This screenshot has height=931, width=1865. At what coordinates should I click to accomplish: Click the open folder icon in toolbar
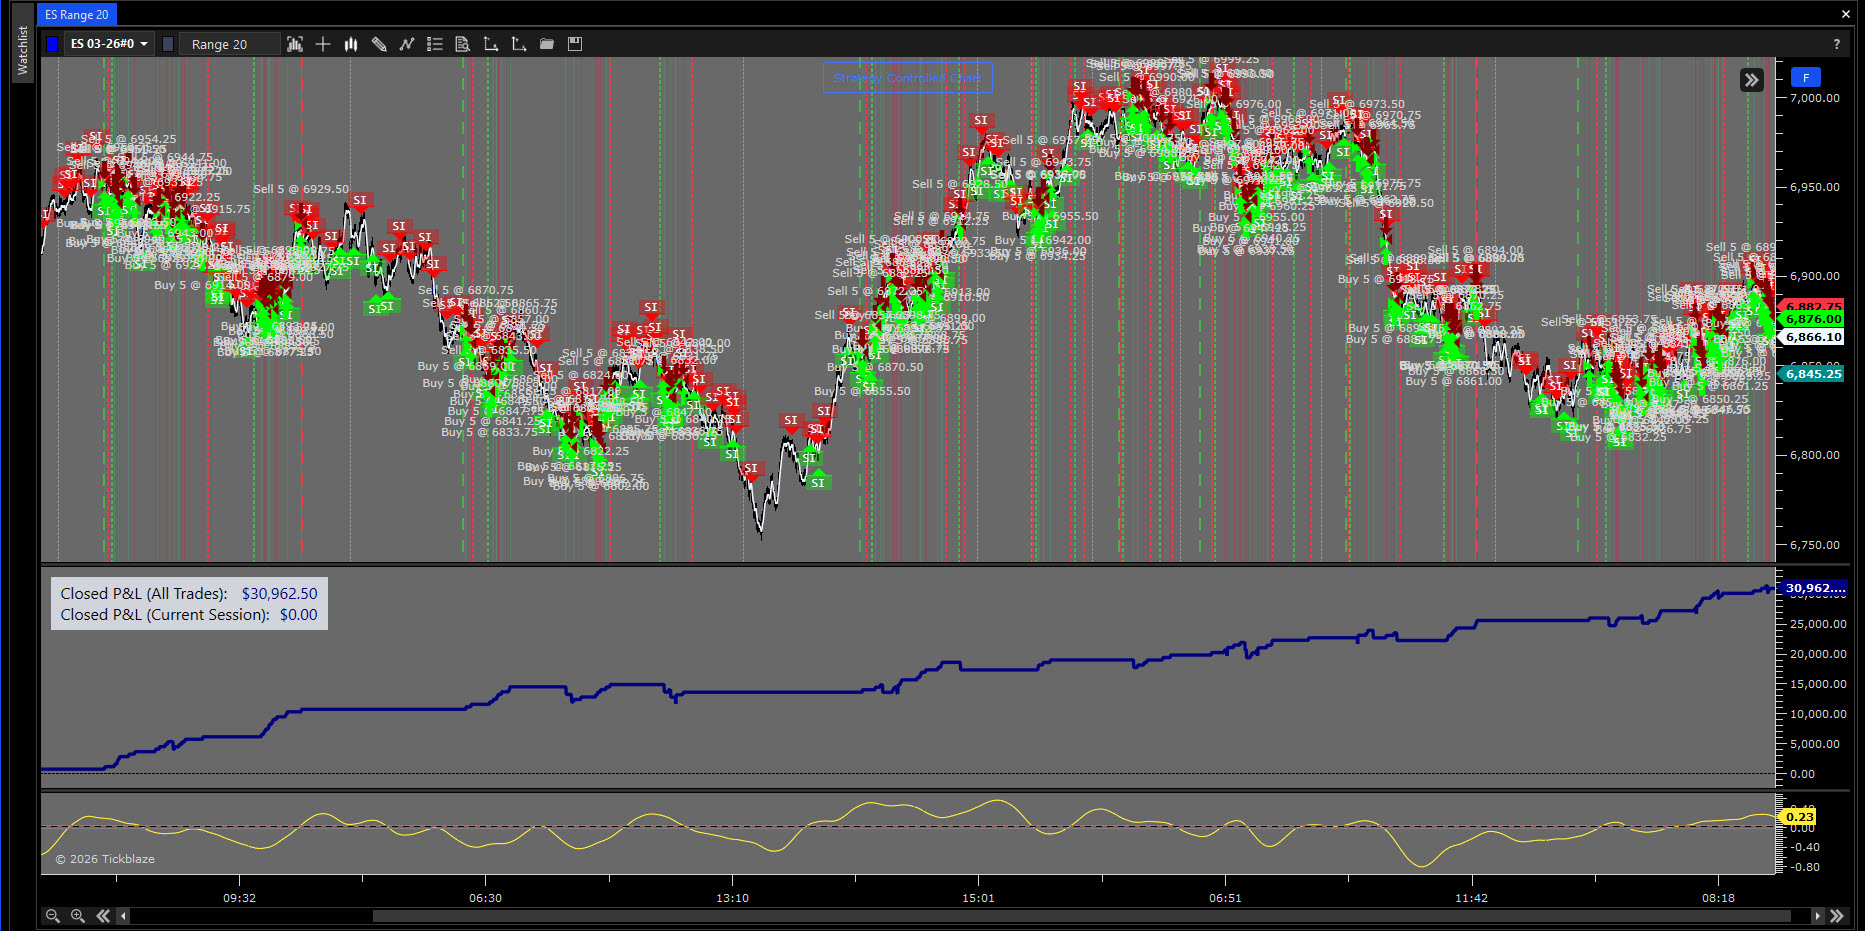547,44
